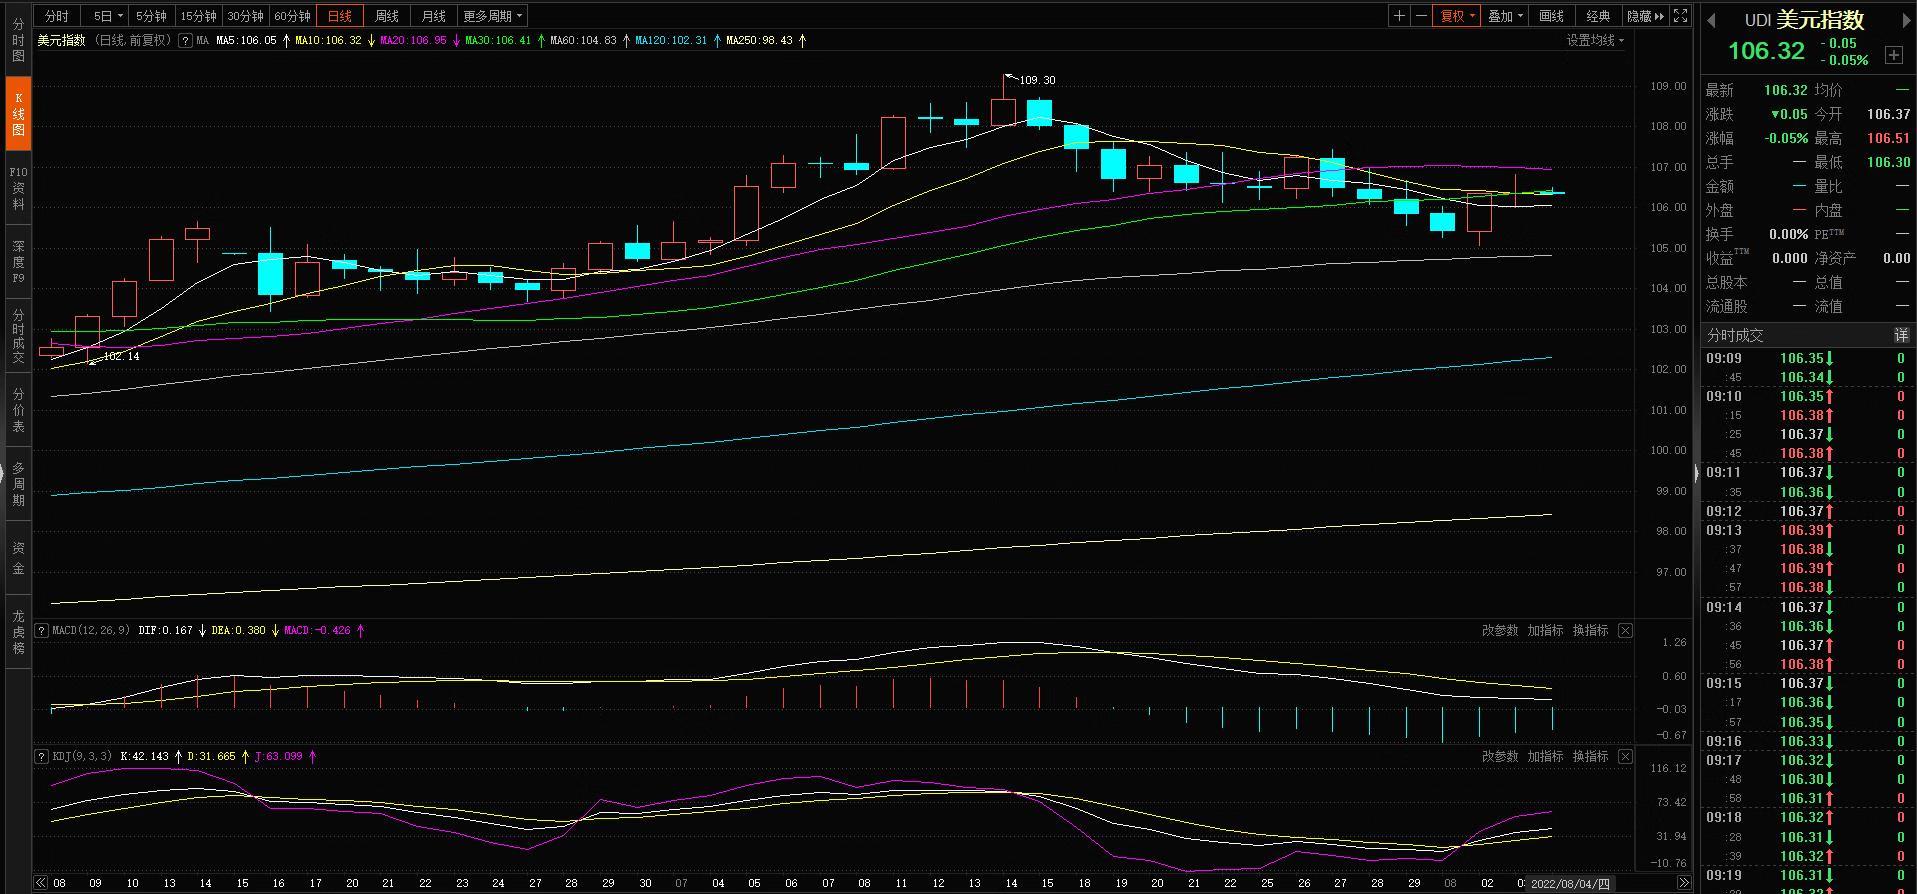Click the MA help question mark icon
This screenshot has width=1917, height=894.
point(185,41)
